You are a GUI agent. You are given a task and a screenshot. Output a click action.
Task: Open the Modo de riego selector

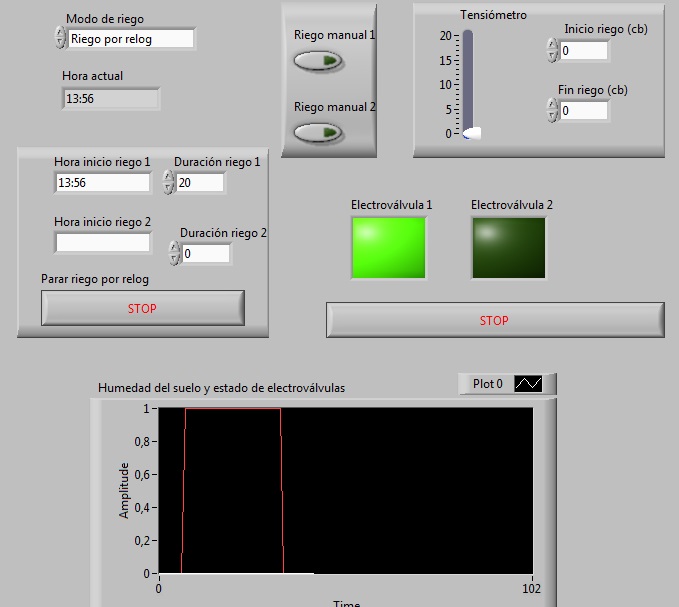pyautogui.click(x=131, y=39)
